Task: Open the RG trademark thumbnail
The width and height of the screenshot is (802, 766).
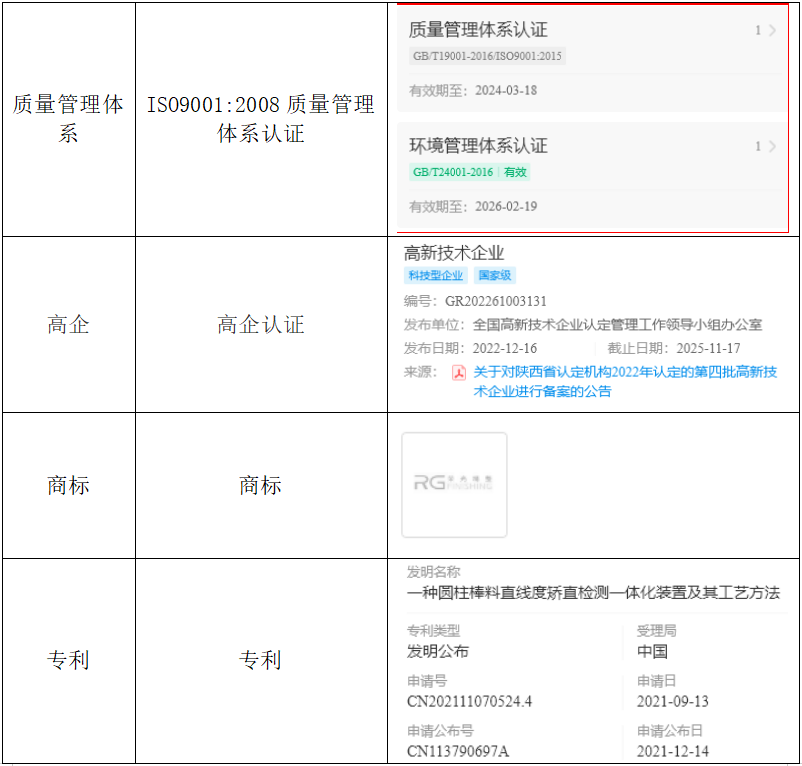Action: pos(454,485)
